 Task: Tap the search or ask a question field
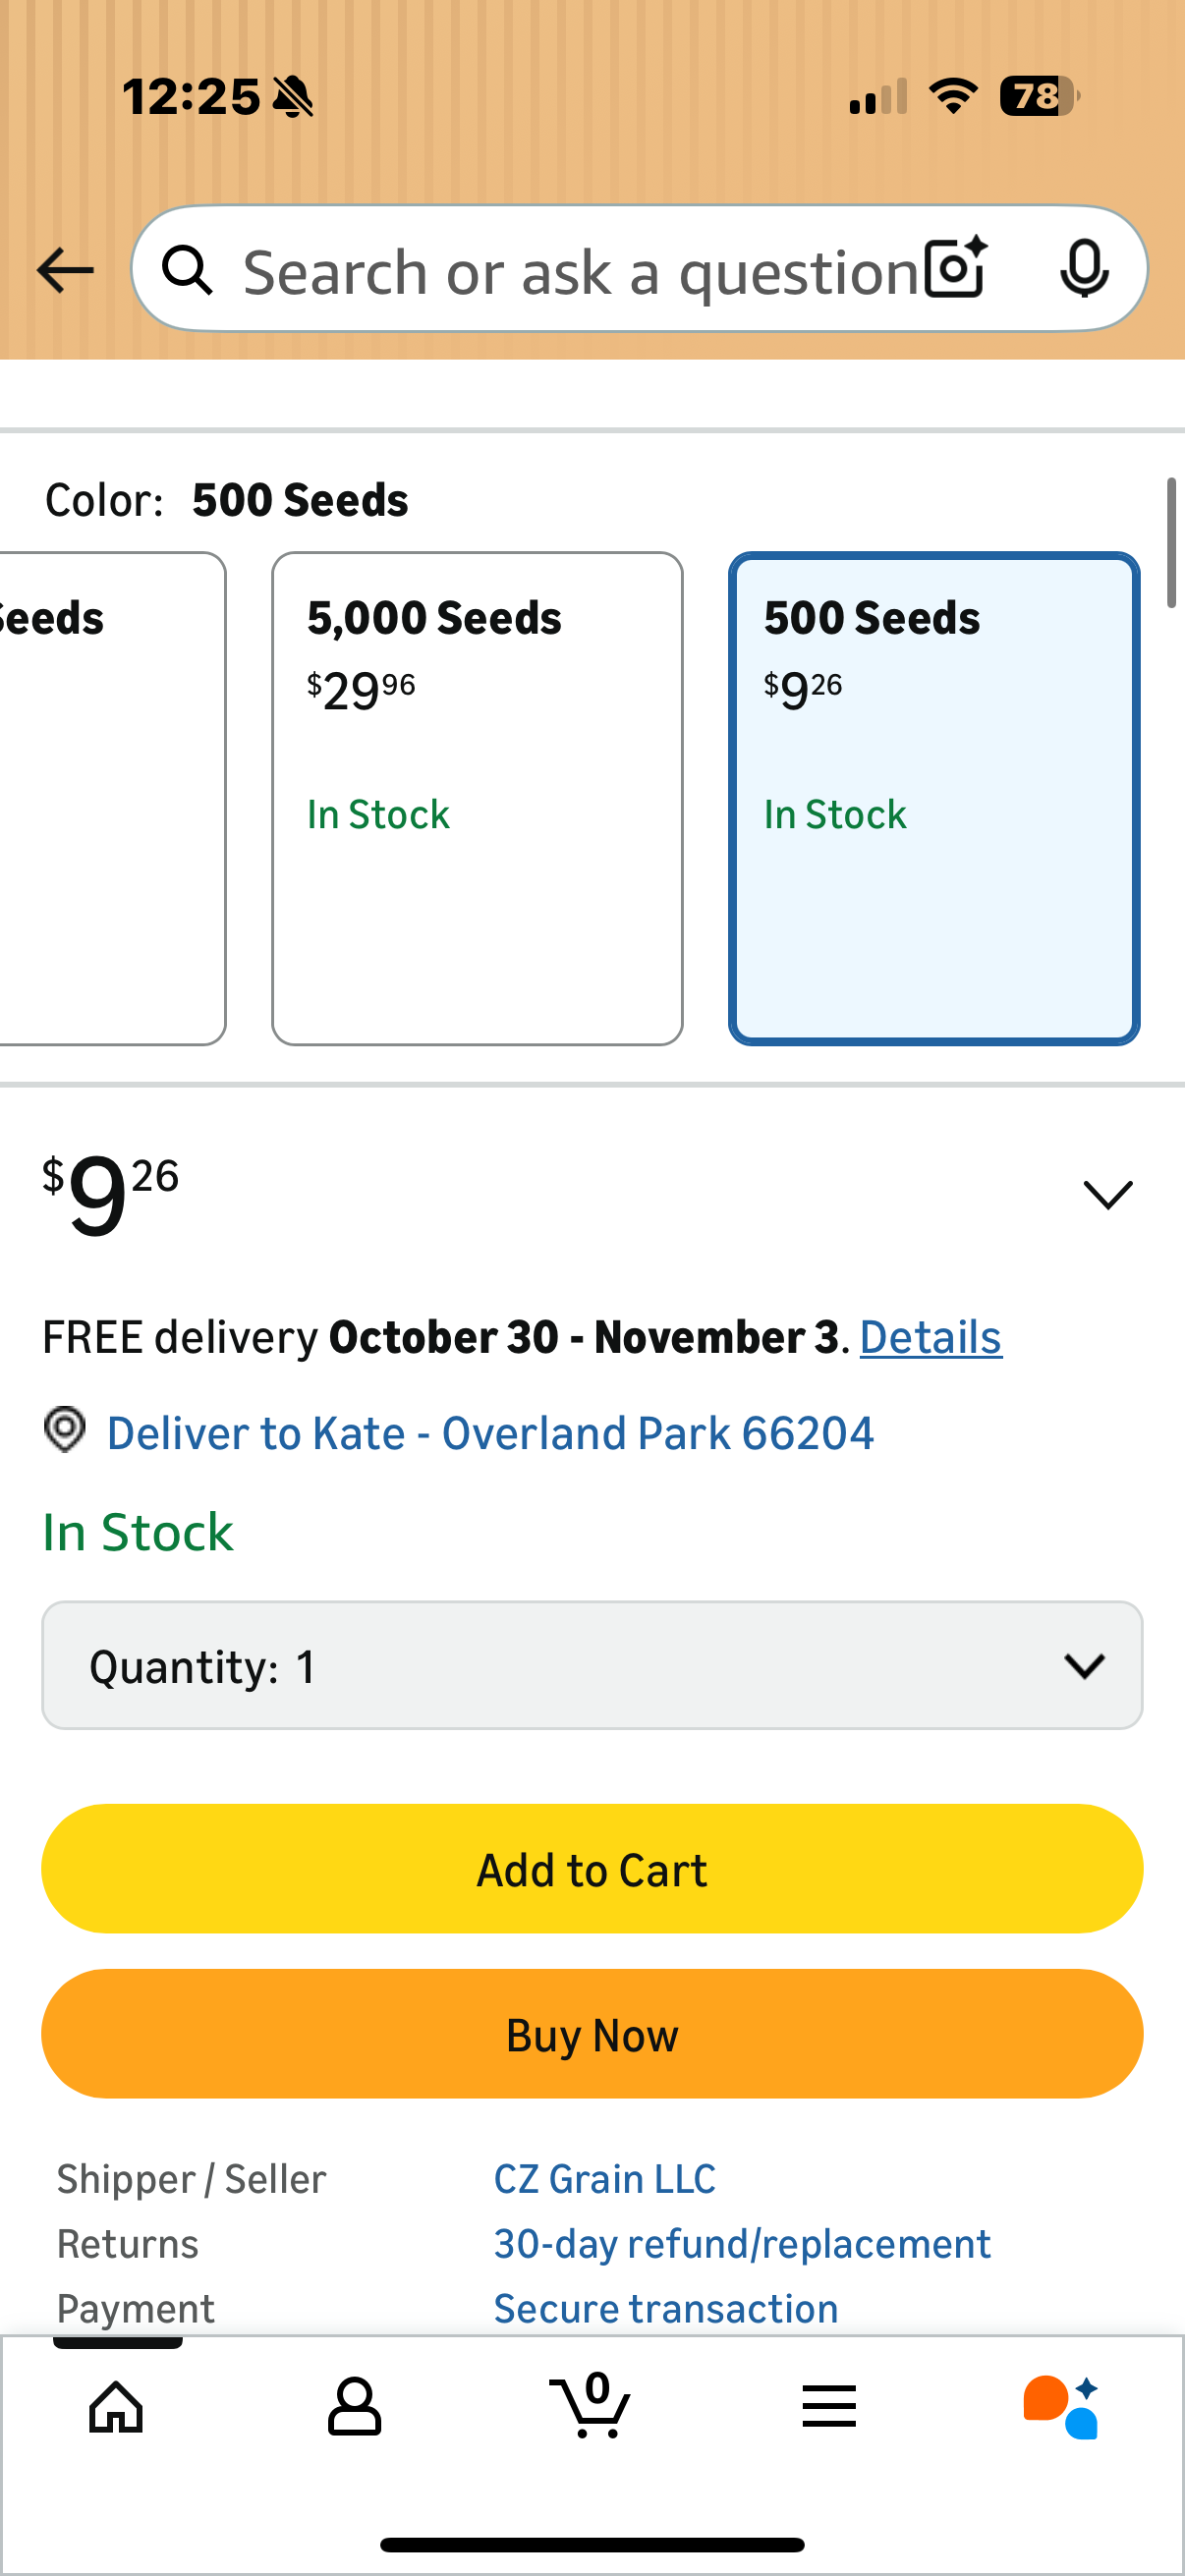pyautogui.click(x=580, y=272)
